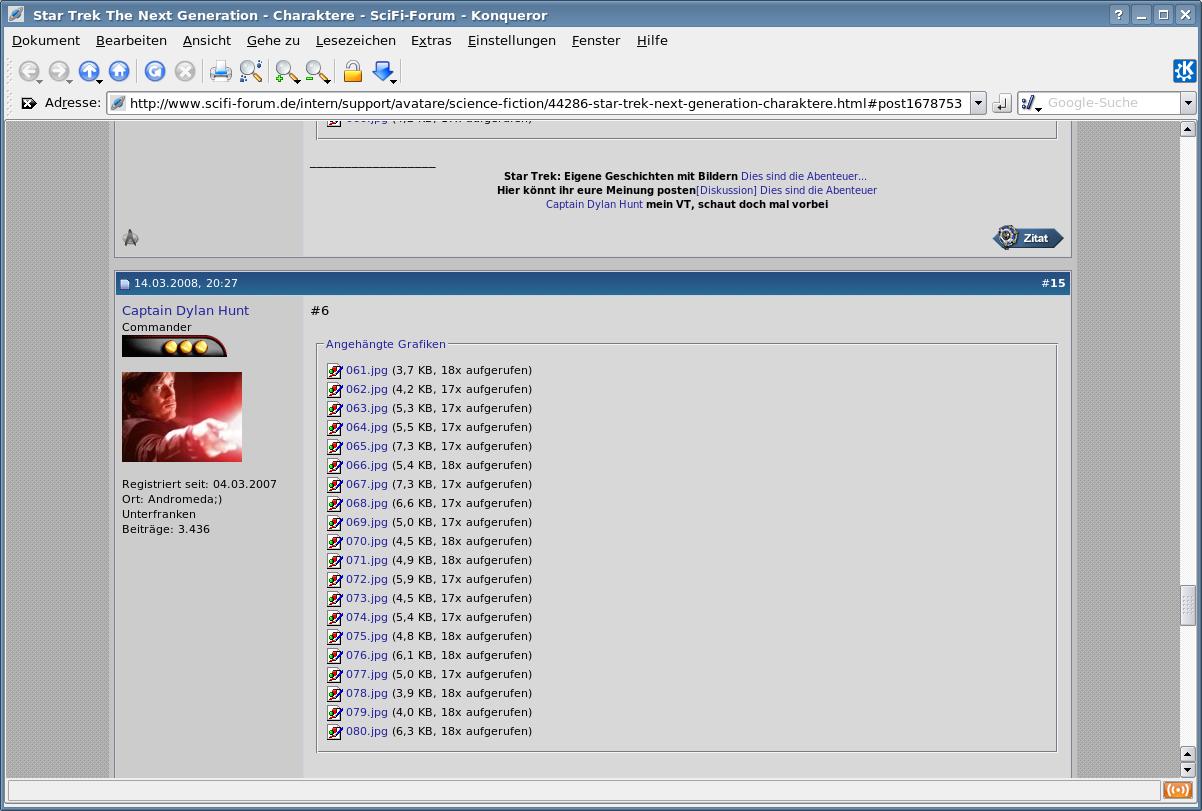This screenshot has height=811, width=1202.
Task: Open the Google-Suche search dropdown arrow
Action: (1188, 103)
